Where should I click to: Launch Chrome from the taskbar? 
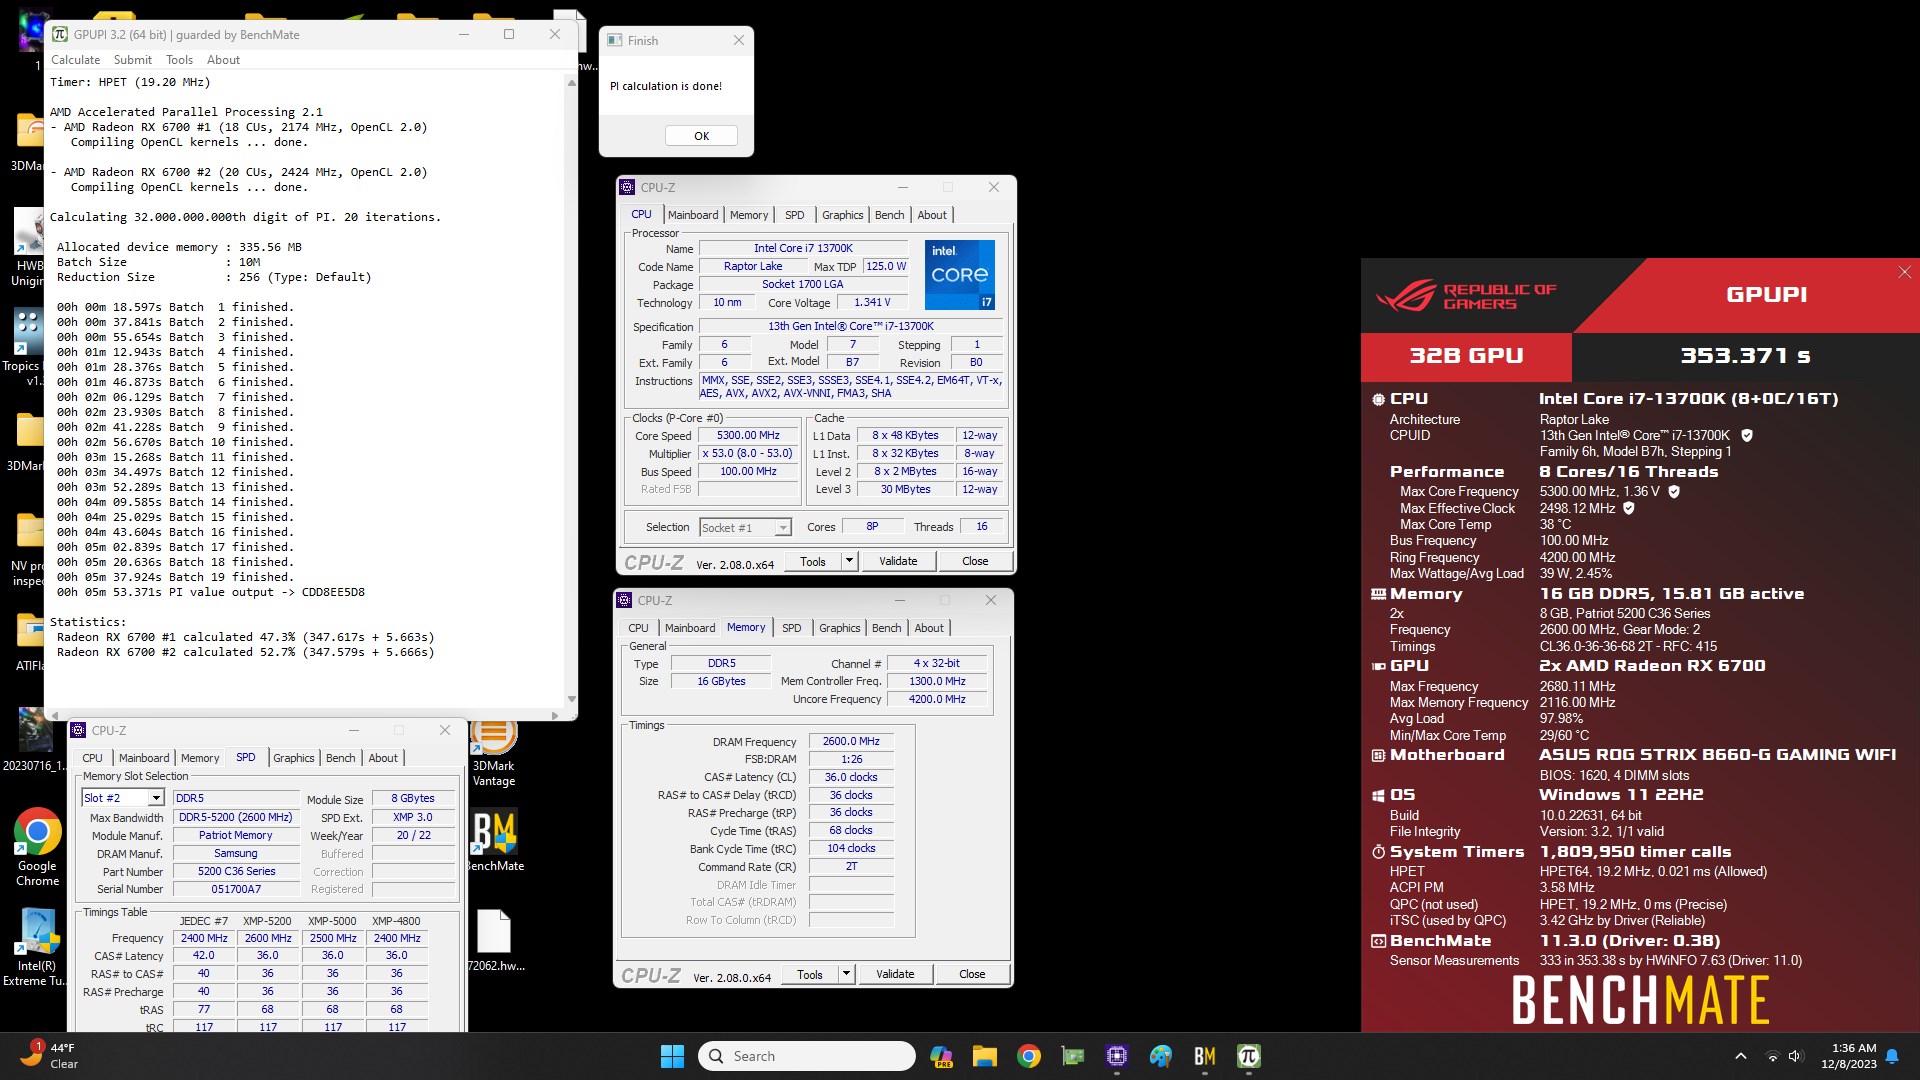[1029, 1056]
